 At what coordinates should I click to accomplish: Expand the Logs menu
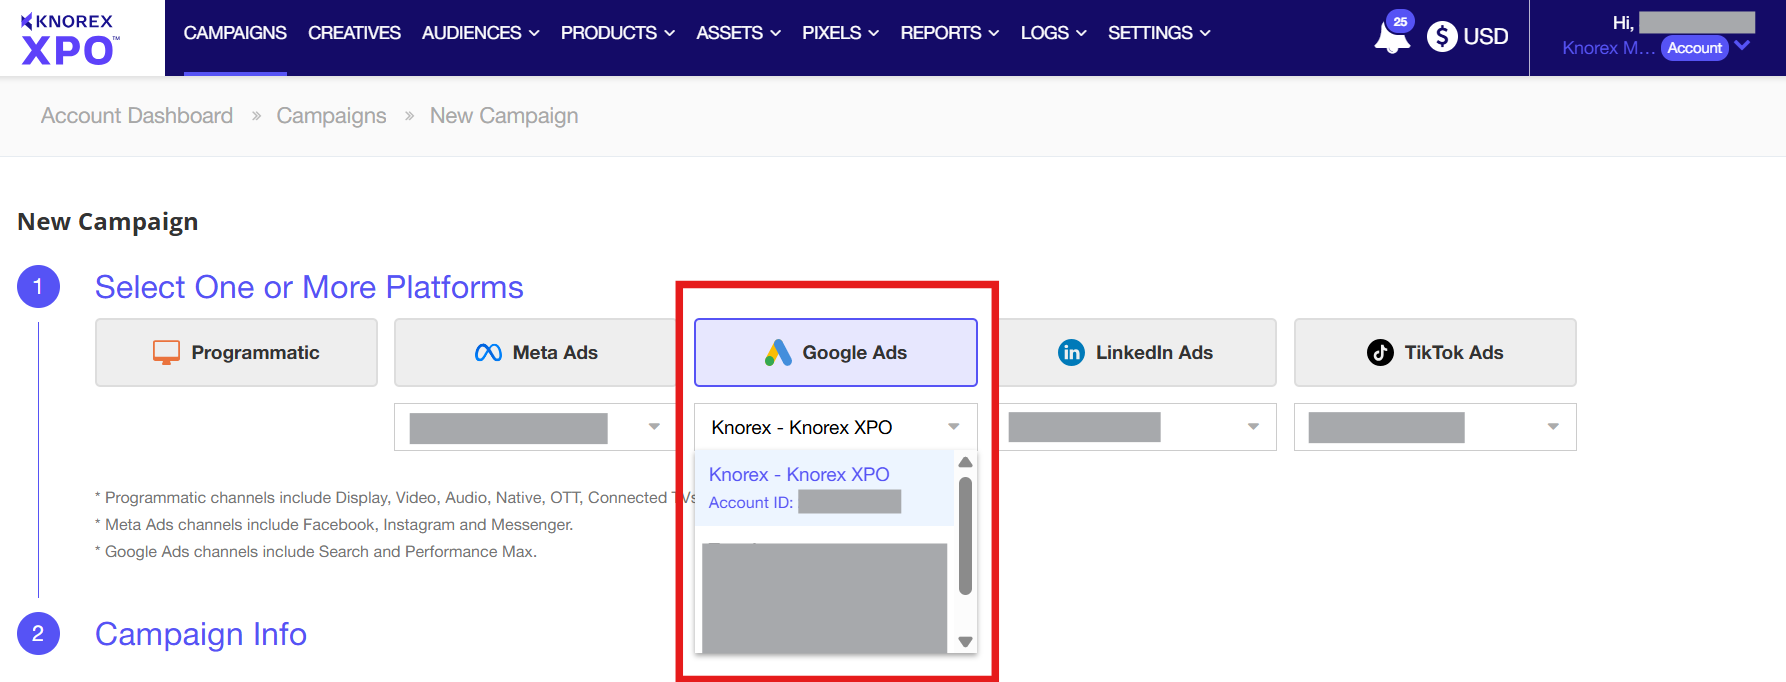click(1054, 33)
